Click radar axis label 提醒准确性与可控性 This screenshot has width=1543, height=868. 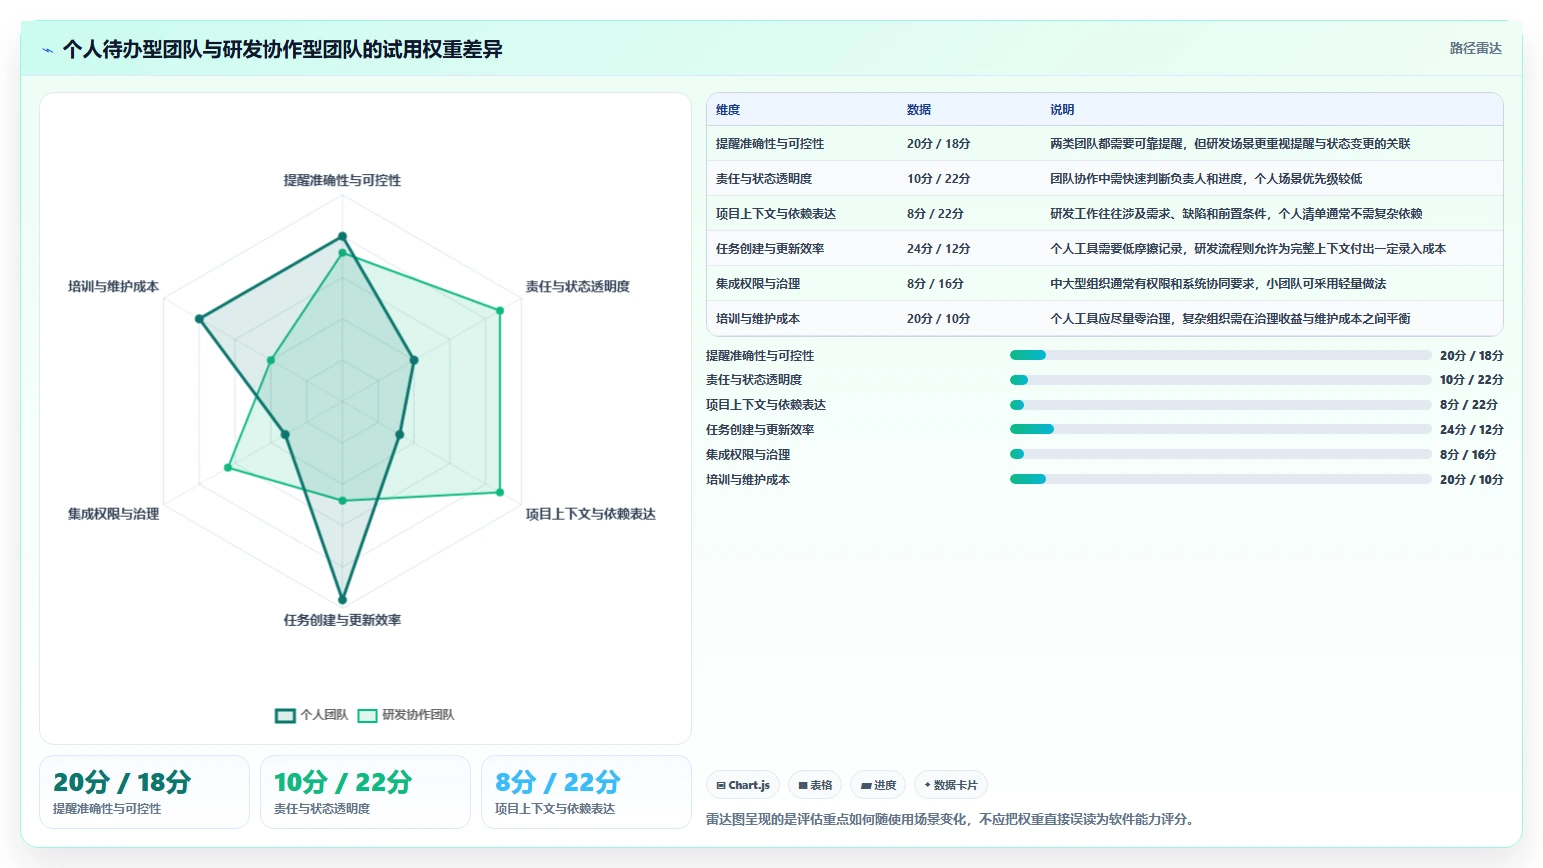click(342, 180)
